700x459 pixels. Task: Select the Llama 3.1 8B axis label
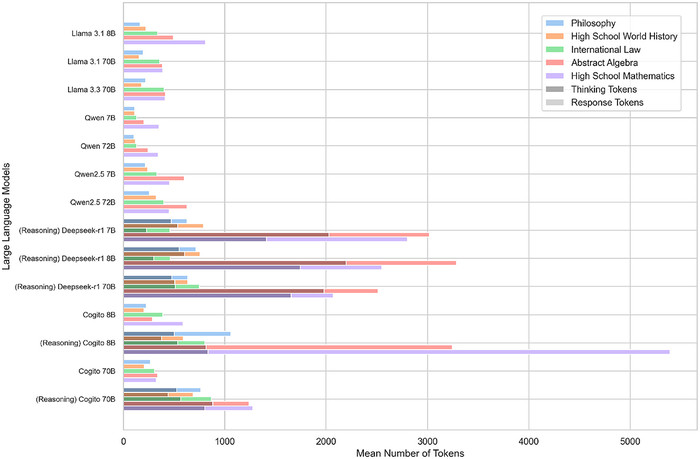88,33
